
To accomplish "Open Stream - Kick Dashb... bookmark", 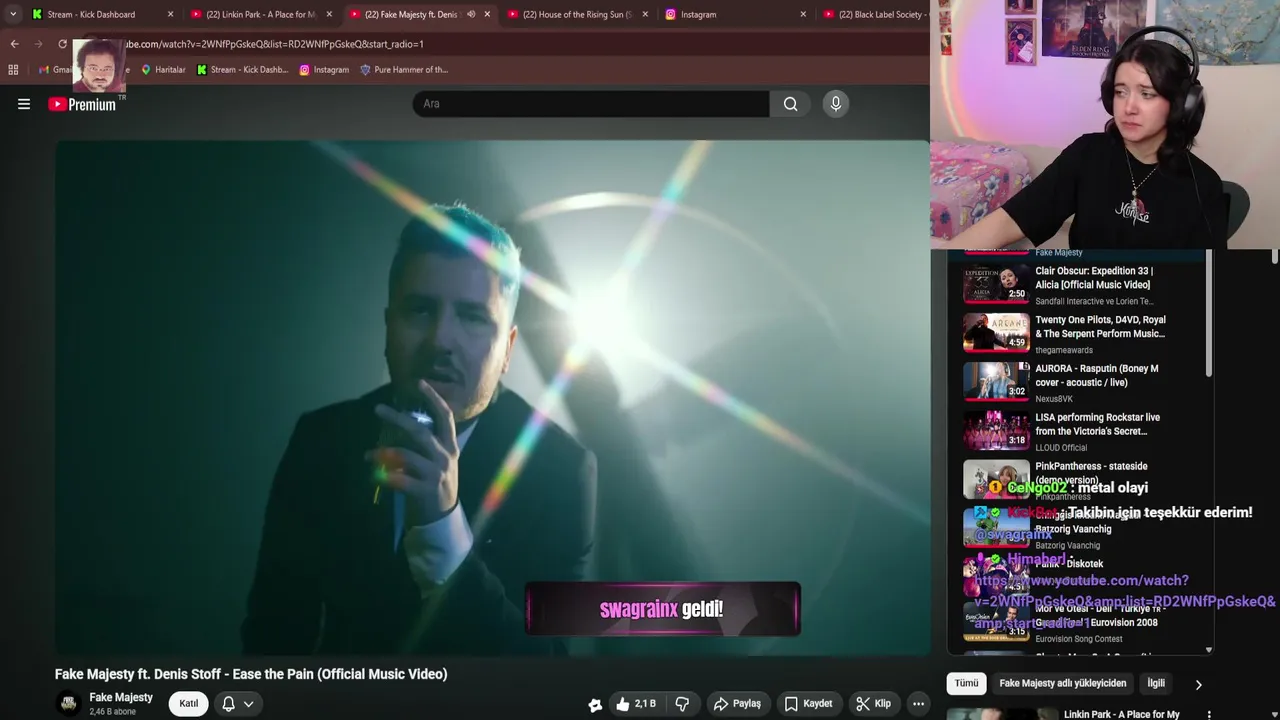I will click(x=242, y=70).
